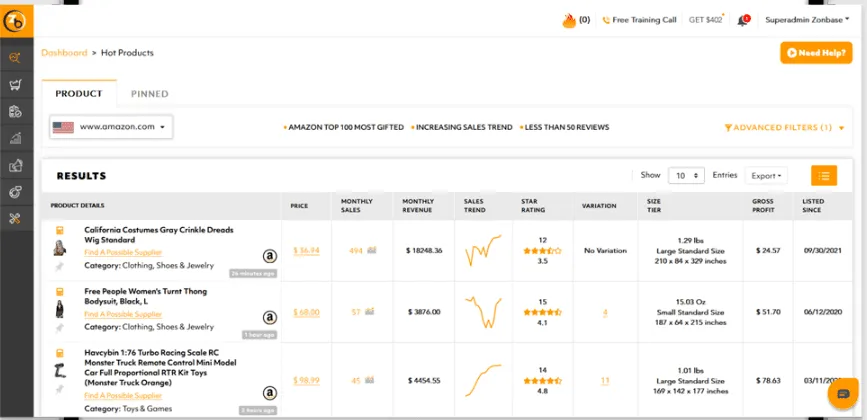Open variation count 11 link
The image size is (867, 420).
point(605,381)
